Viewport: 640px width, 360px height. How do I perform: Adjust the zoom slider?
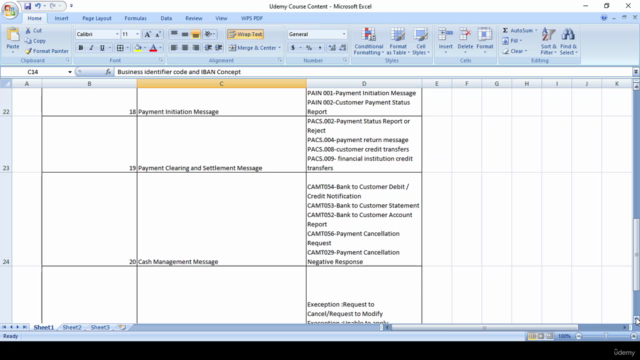[x=606, y=336]
